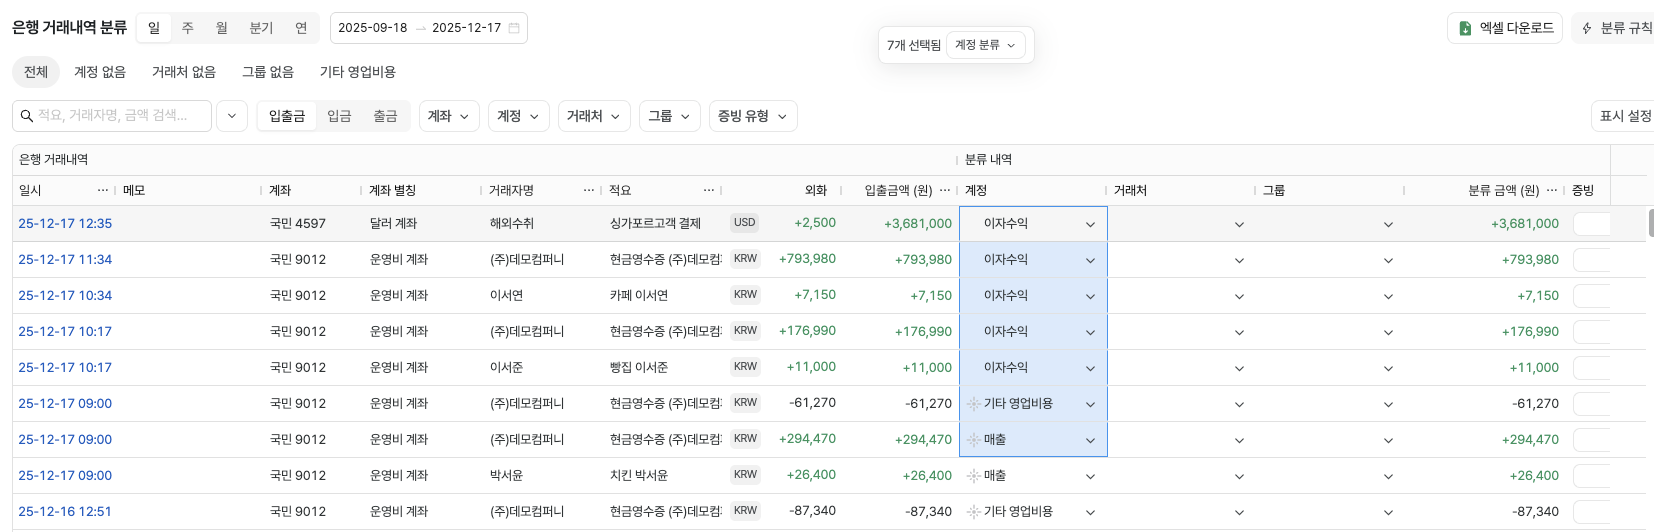Switch to the 기타 영업비용 tab
Viewport: 1654px width, 532px height.
pyautogui.click(x=357, y=72)
